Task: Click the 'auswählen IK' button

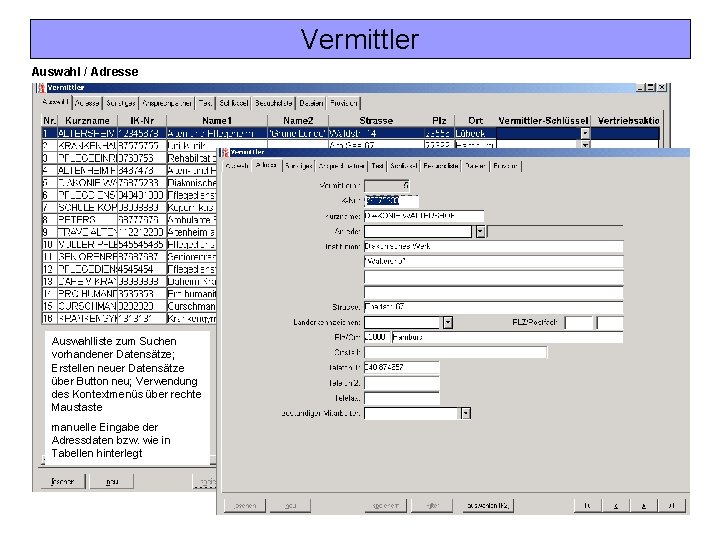Action: click(488, 506)
